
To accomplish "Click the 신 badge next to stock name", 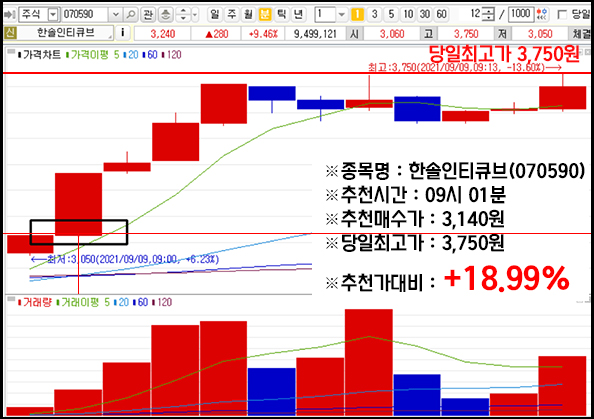I will [x=10, y=33].
